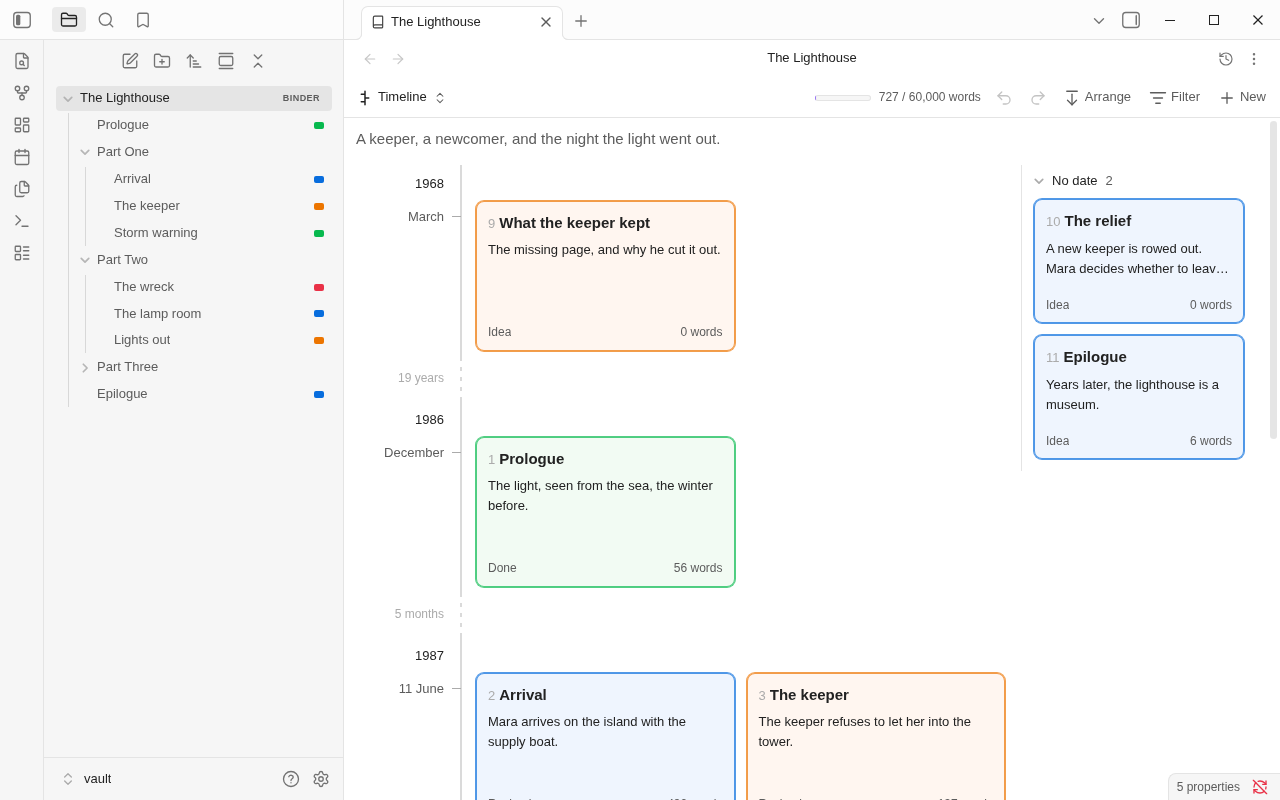1280x800 pixels.
Task: Click the quick switcher file-search ribbon icon
Action: click(x=22, y=61)
